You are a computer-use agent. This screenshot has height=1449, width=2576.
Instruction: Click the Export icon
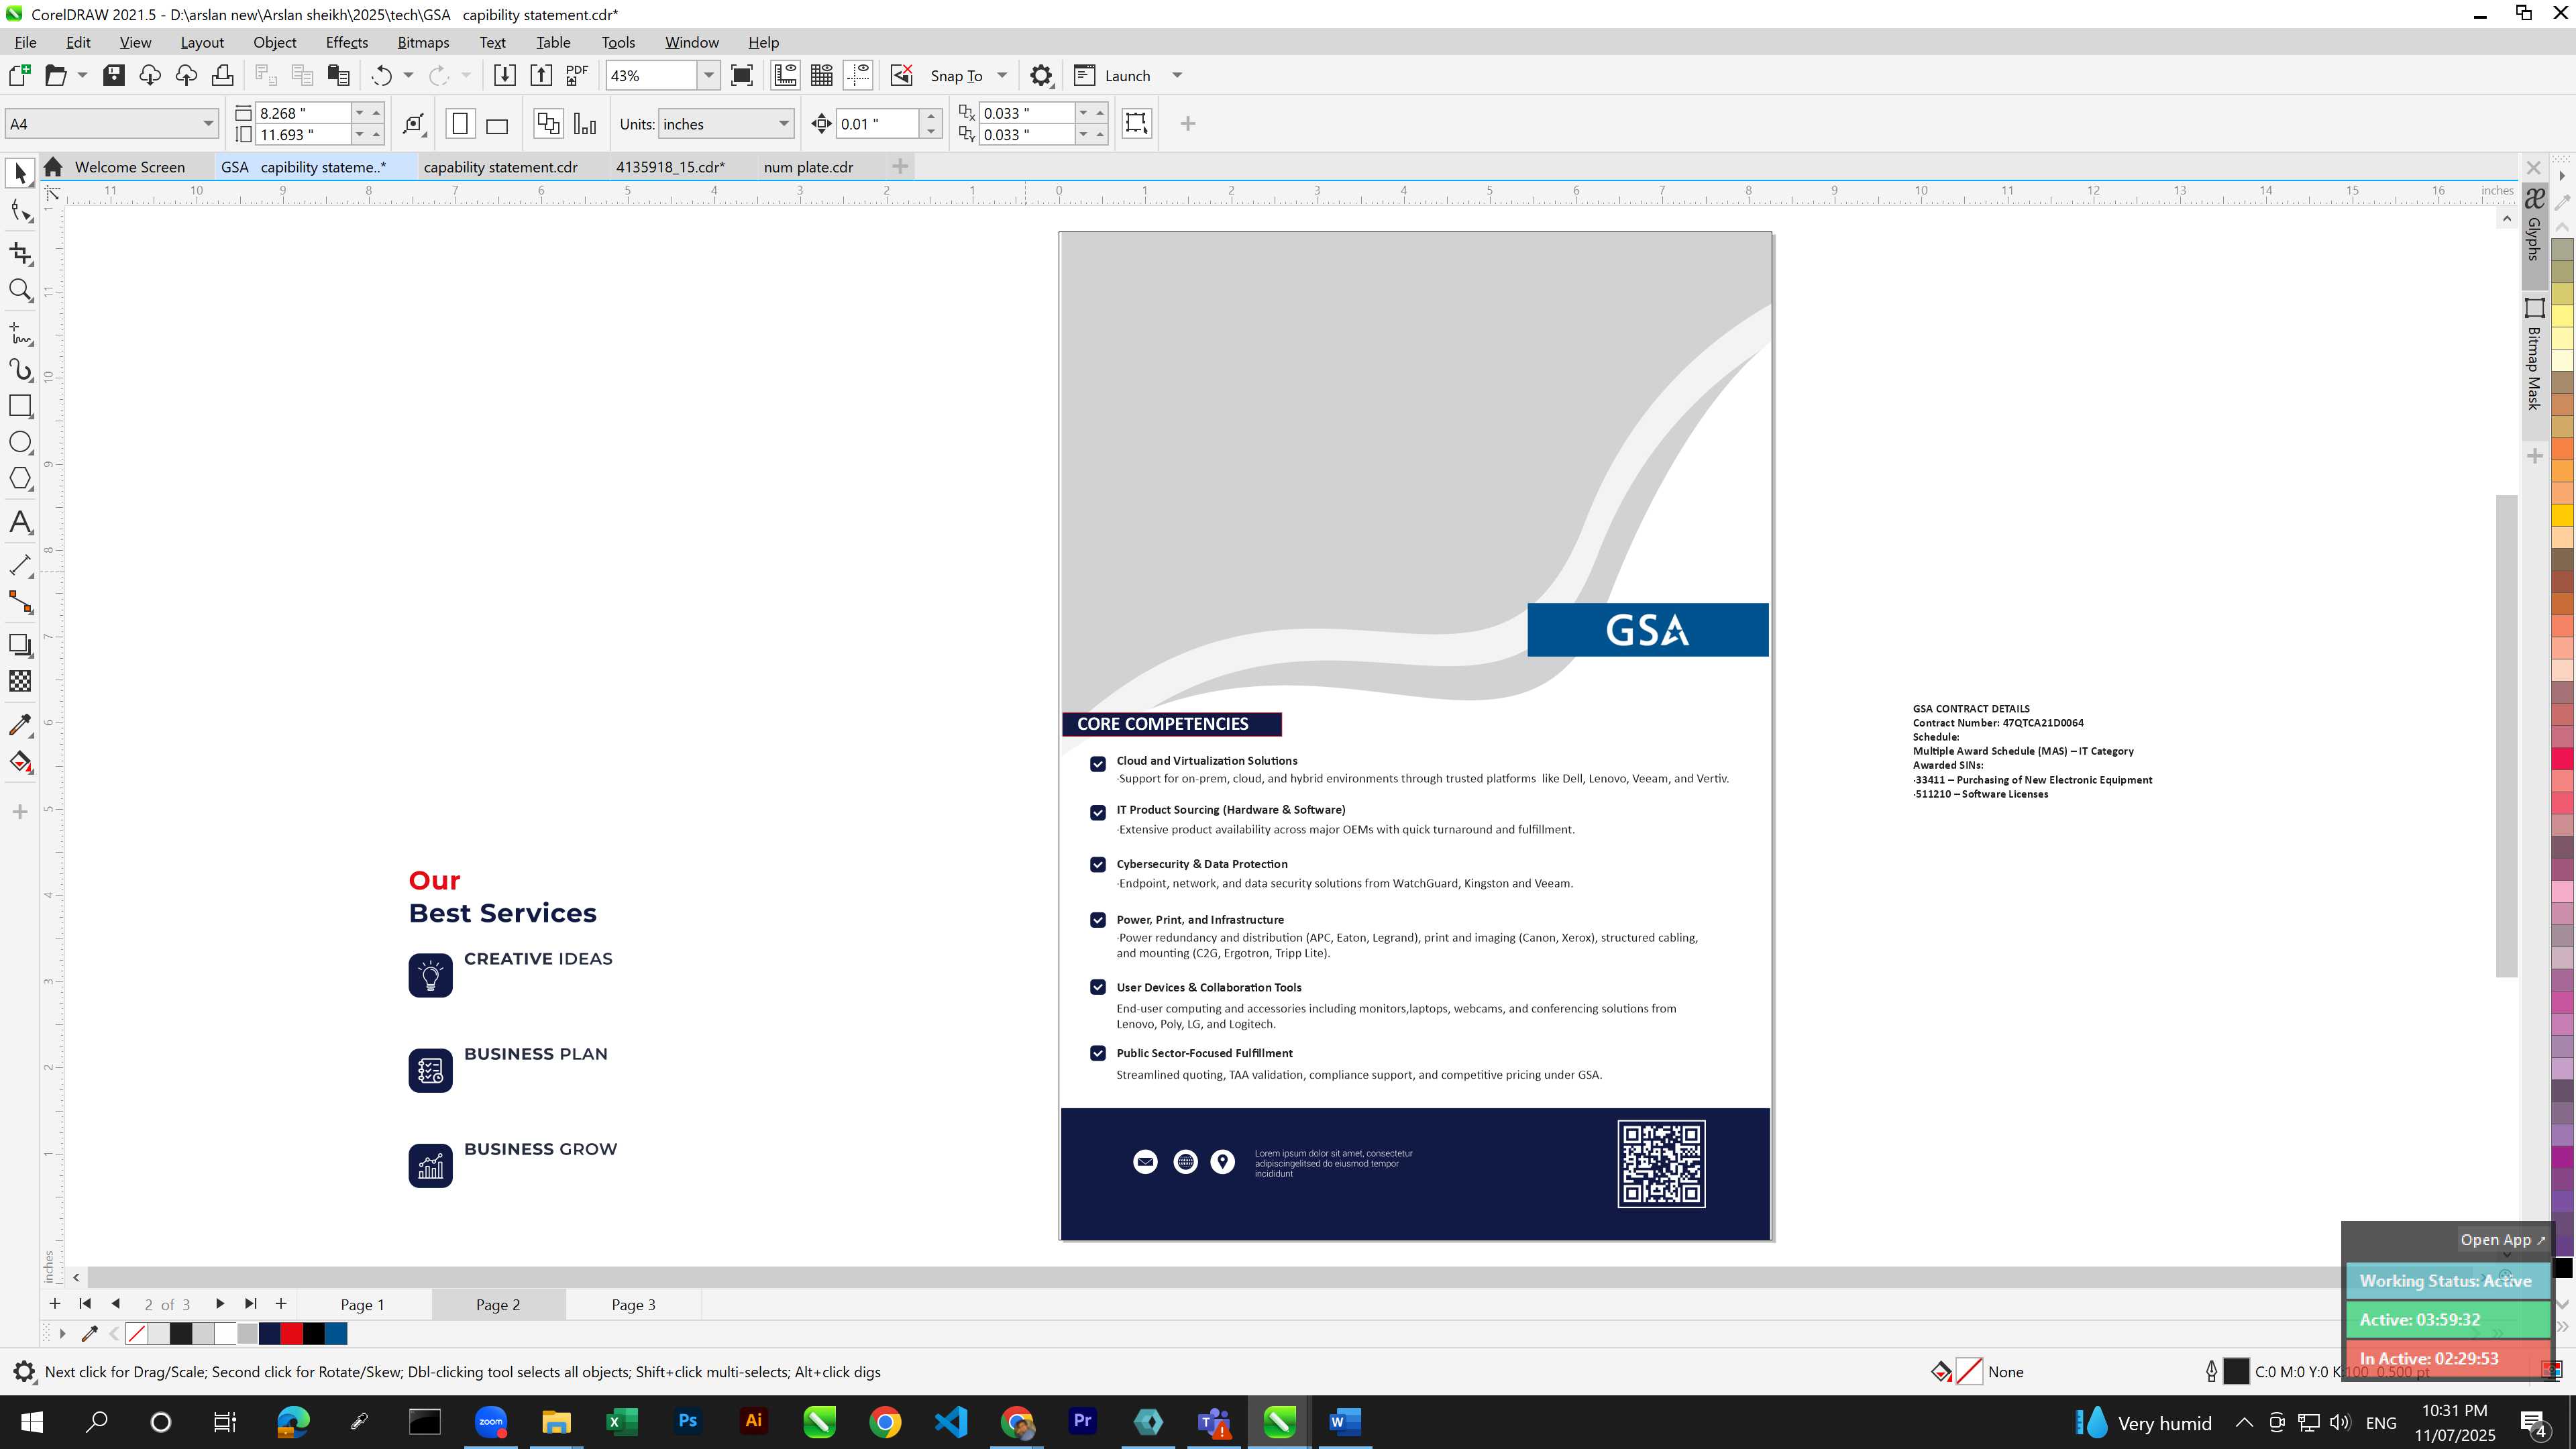tap(541, 75)
